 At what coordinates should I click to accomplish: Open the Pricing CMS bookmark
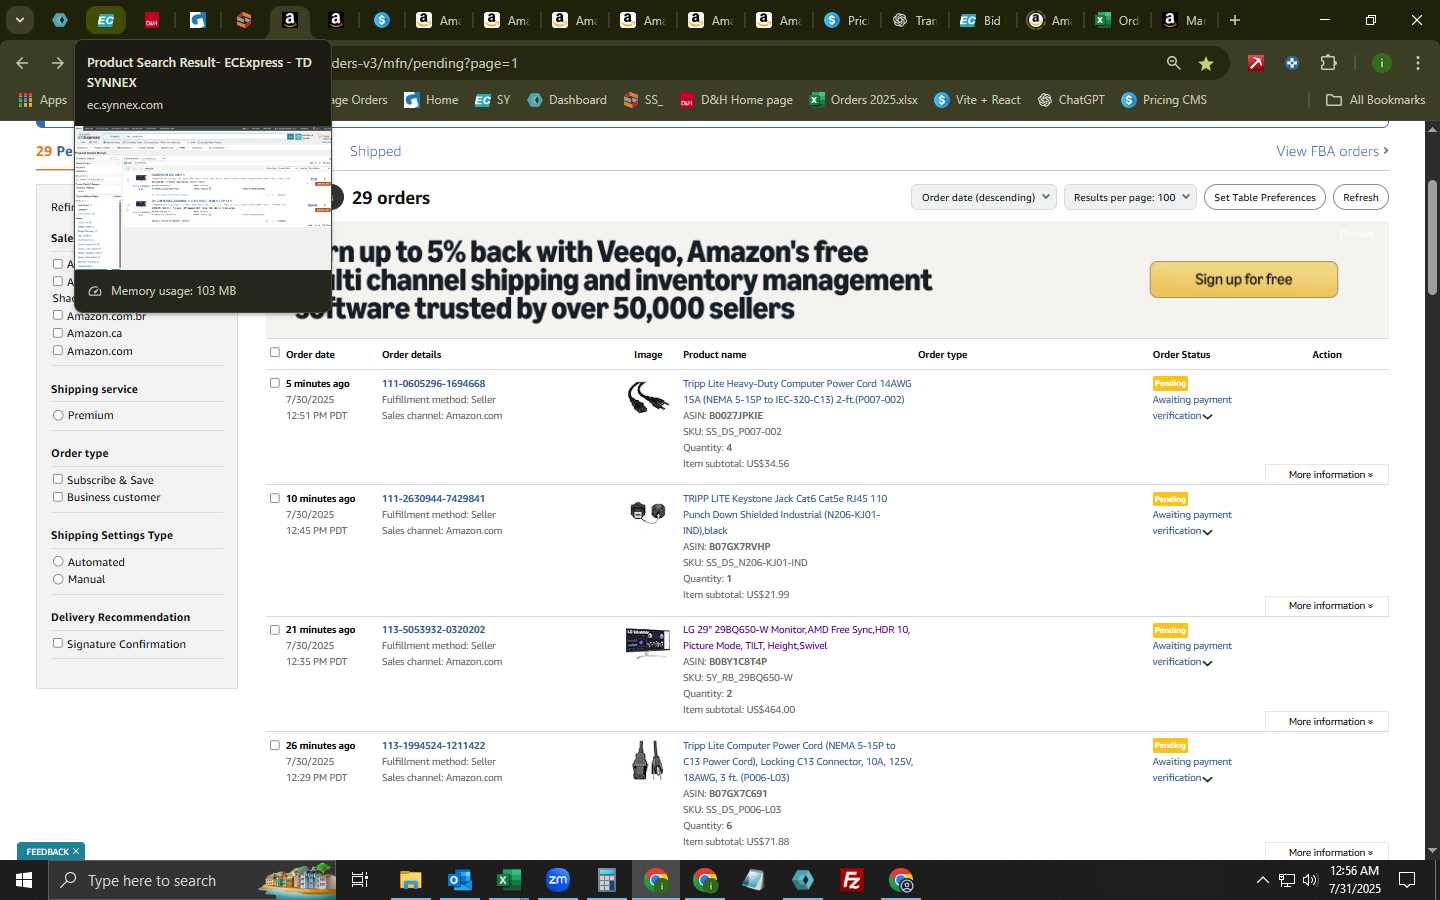pos(1164,100)
